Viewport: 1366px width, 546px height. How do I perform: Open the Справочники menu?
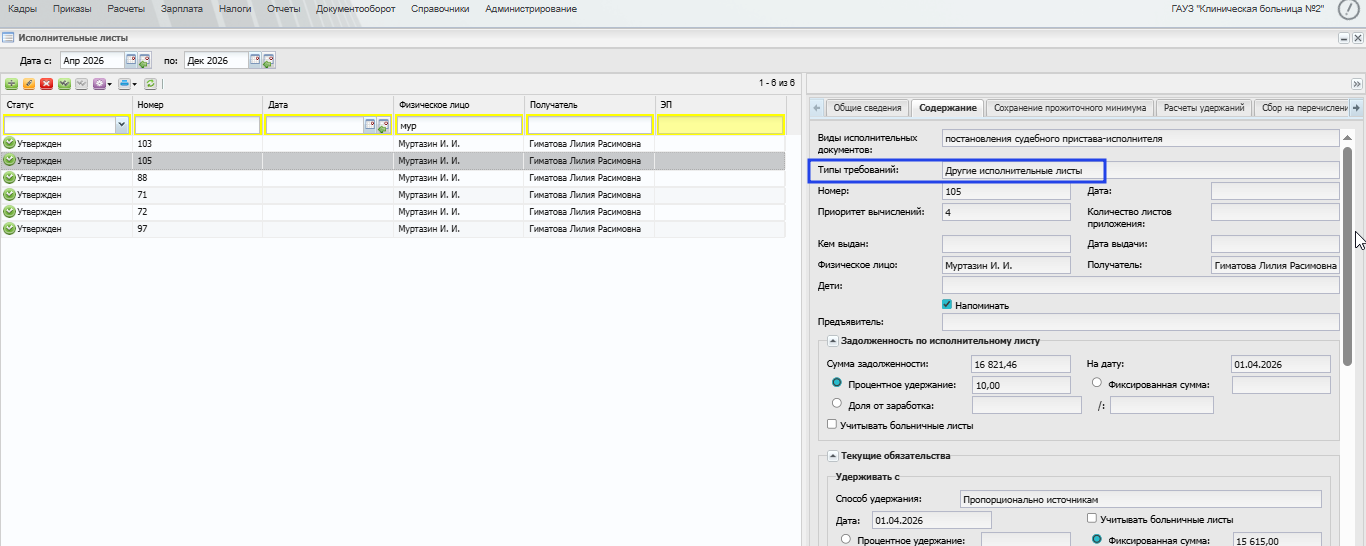[440, 9]
